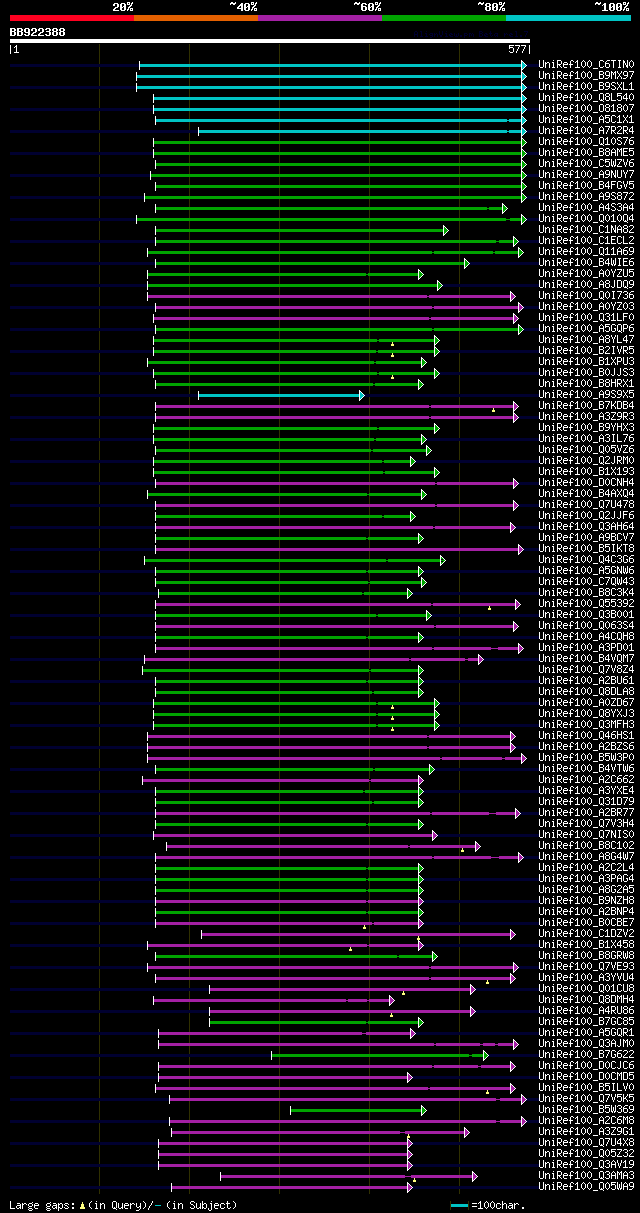Click the UniRef100_B4WIE6 label
The width and height of the screenshot is (640, 1213).
586,263
